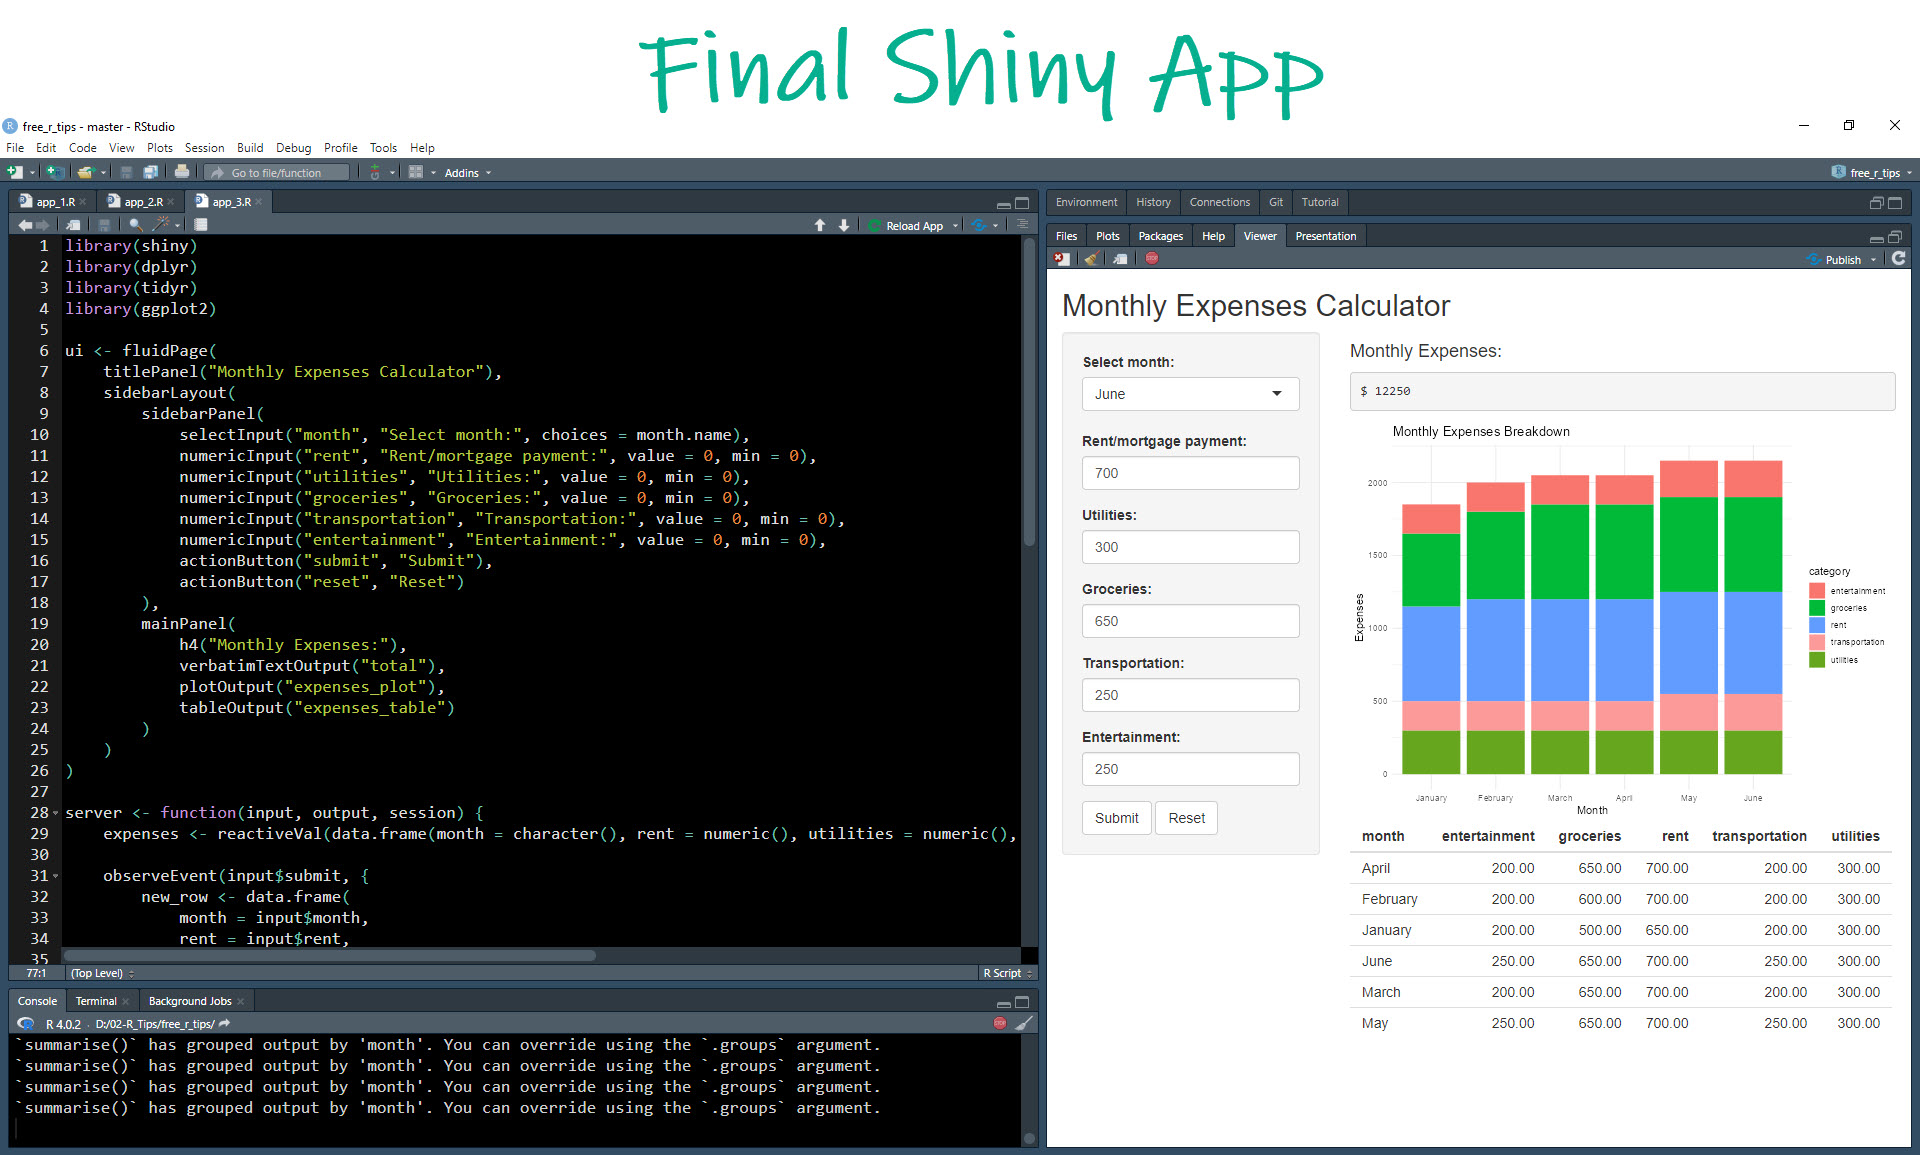Click the Packages tab icon
This screenshot has width=1920, height=1155.
click(x=1160, y=236)
